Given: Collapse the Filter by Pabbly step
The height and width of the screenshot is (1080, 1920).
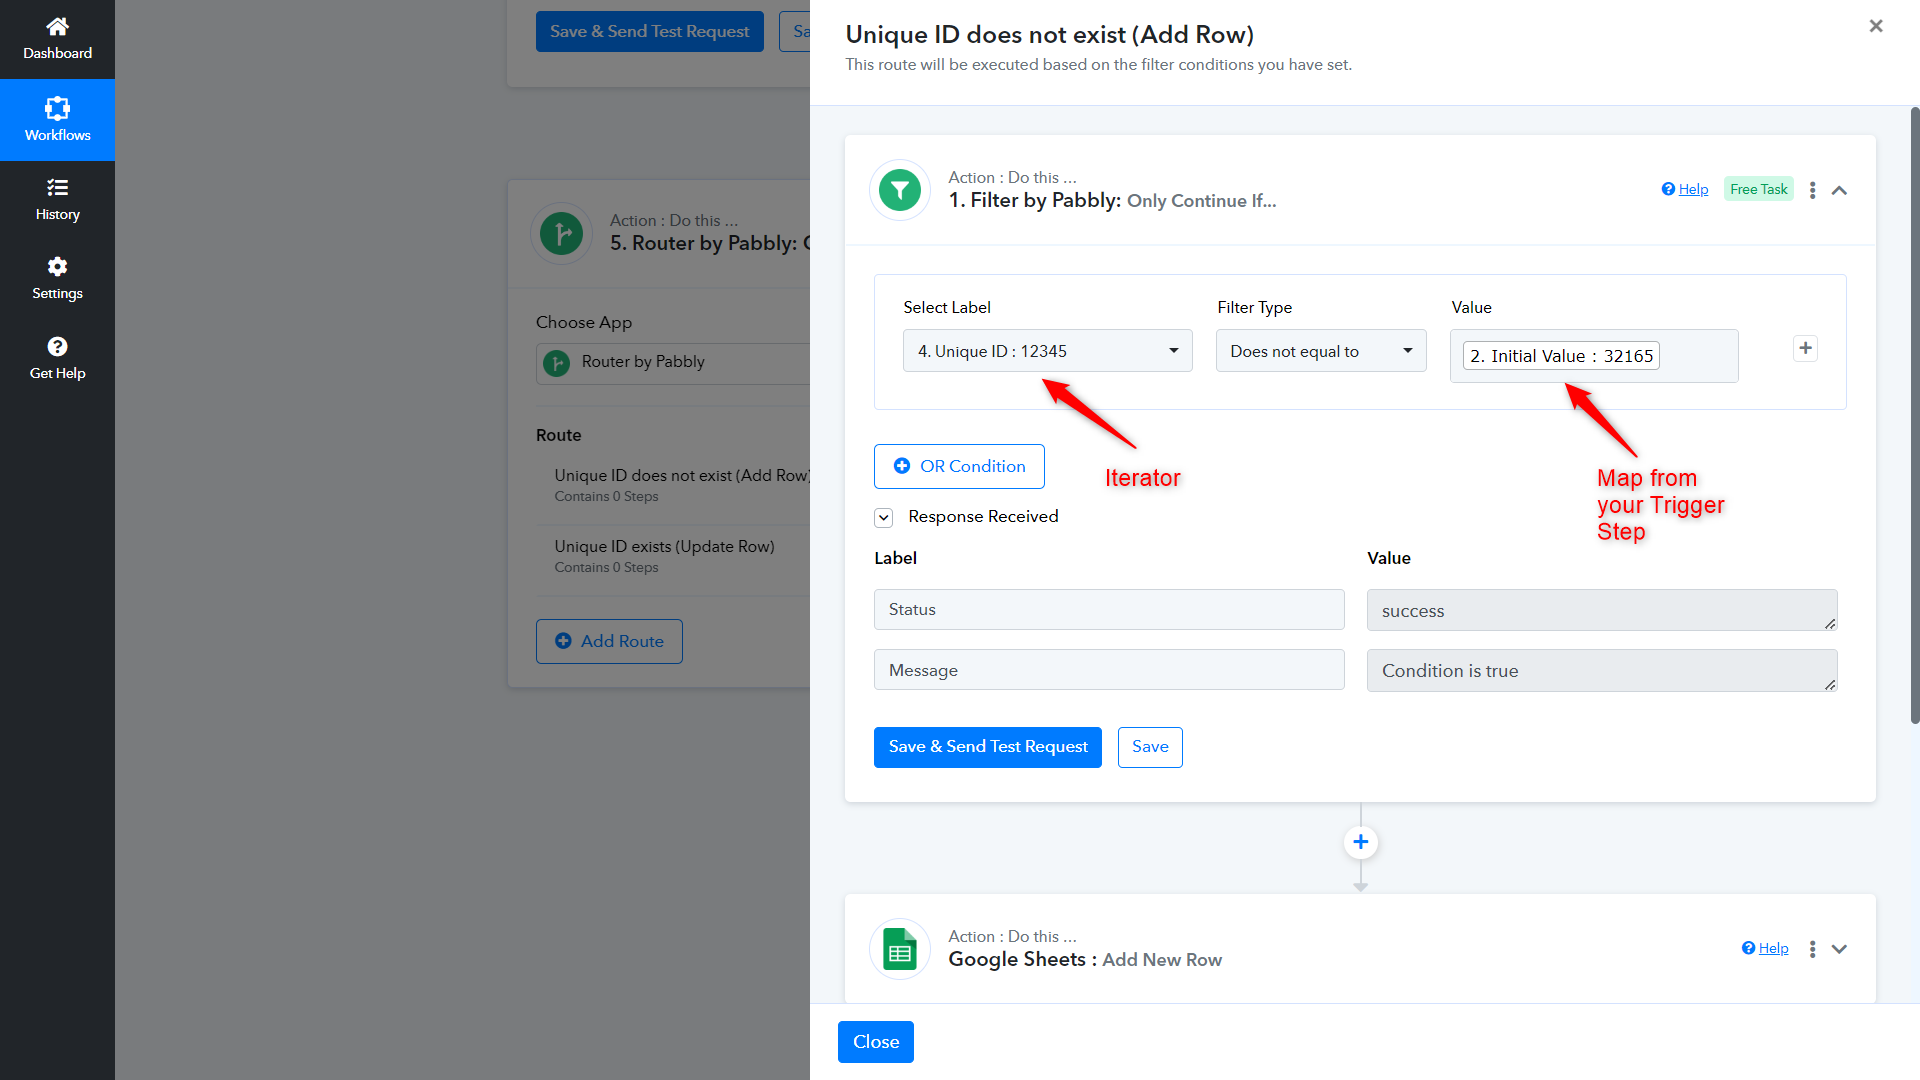Looking at the screenshot, I should tap(1839, 190).
